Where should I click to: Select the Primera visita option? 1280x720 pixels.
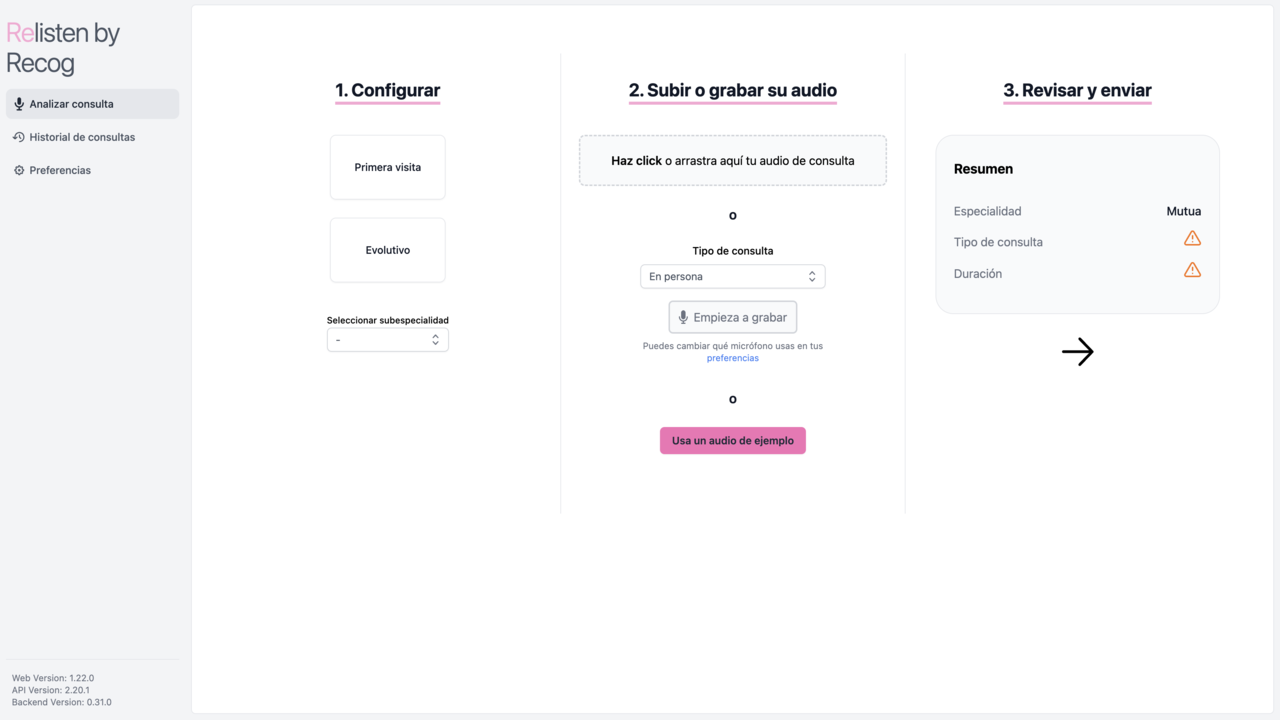point(388,167)
